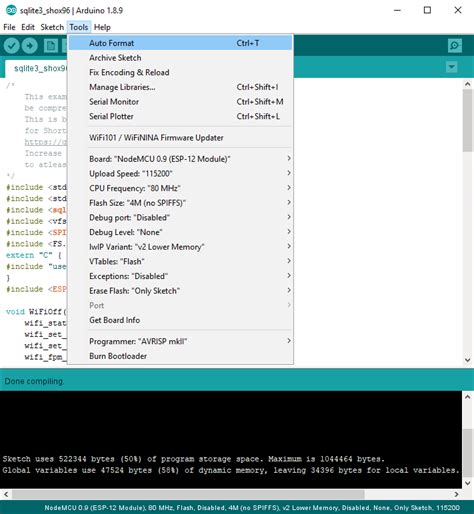Open the Edit menu
Screen dimensions: 474x514
coord(28,27)
